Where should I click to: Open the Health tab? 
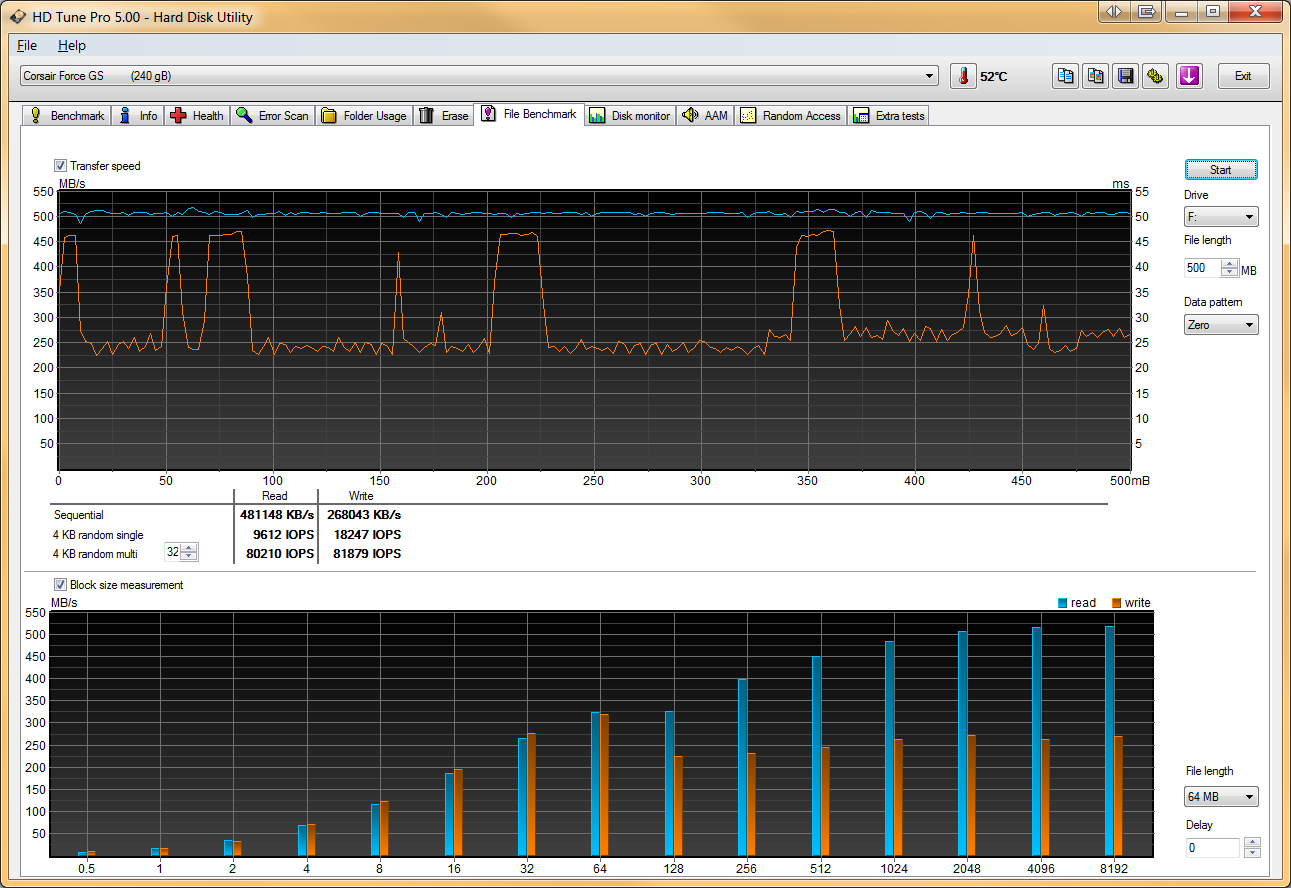click(198, 116)
